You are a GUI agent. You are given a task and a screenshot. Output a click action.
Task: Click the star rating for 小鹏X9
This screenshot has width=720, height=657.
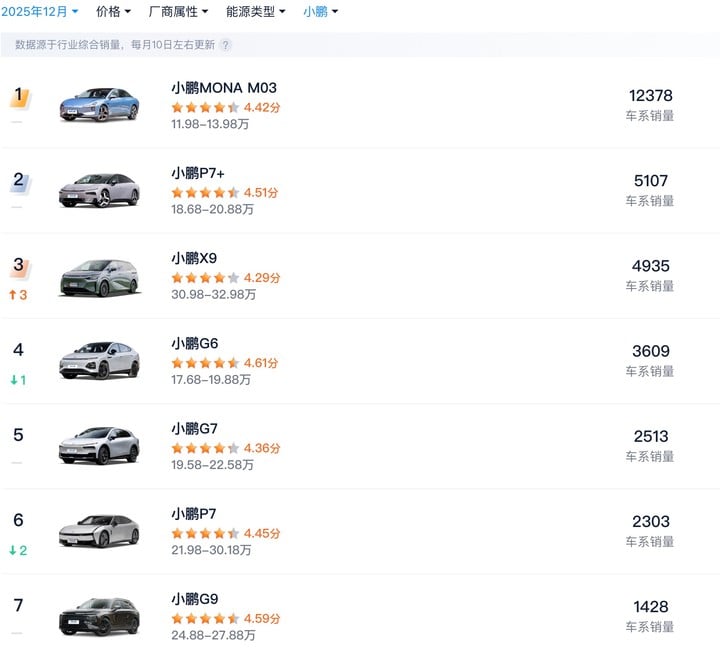coord(205,278)
